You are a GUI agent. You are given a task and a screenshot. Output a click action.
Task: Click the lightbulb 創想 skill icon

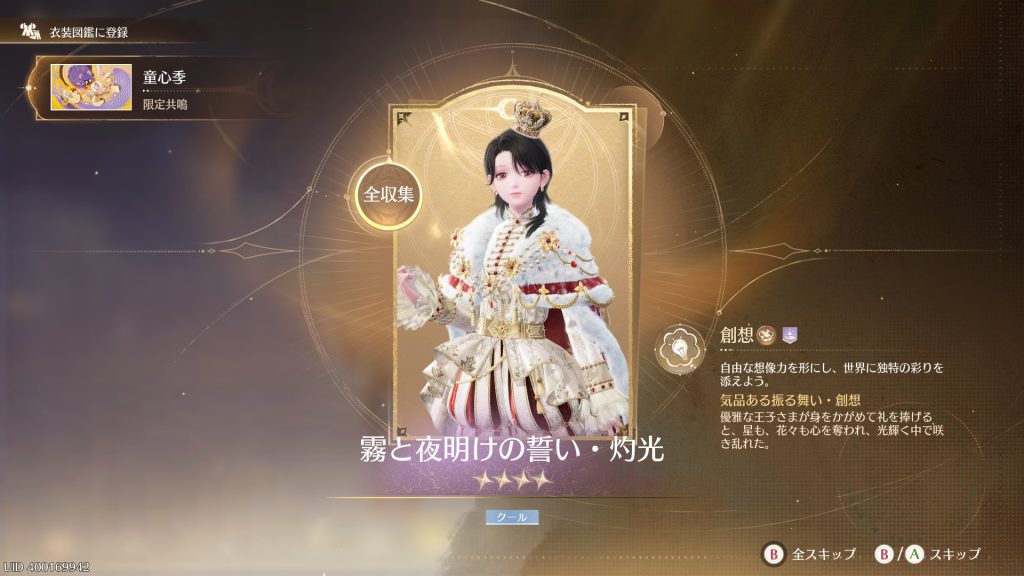click(x=680, y=349)
